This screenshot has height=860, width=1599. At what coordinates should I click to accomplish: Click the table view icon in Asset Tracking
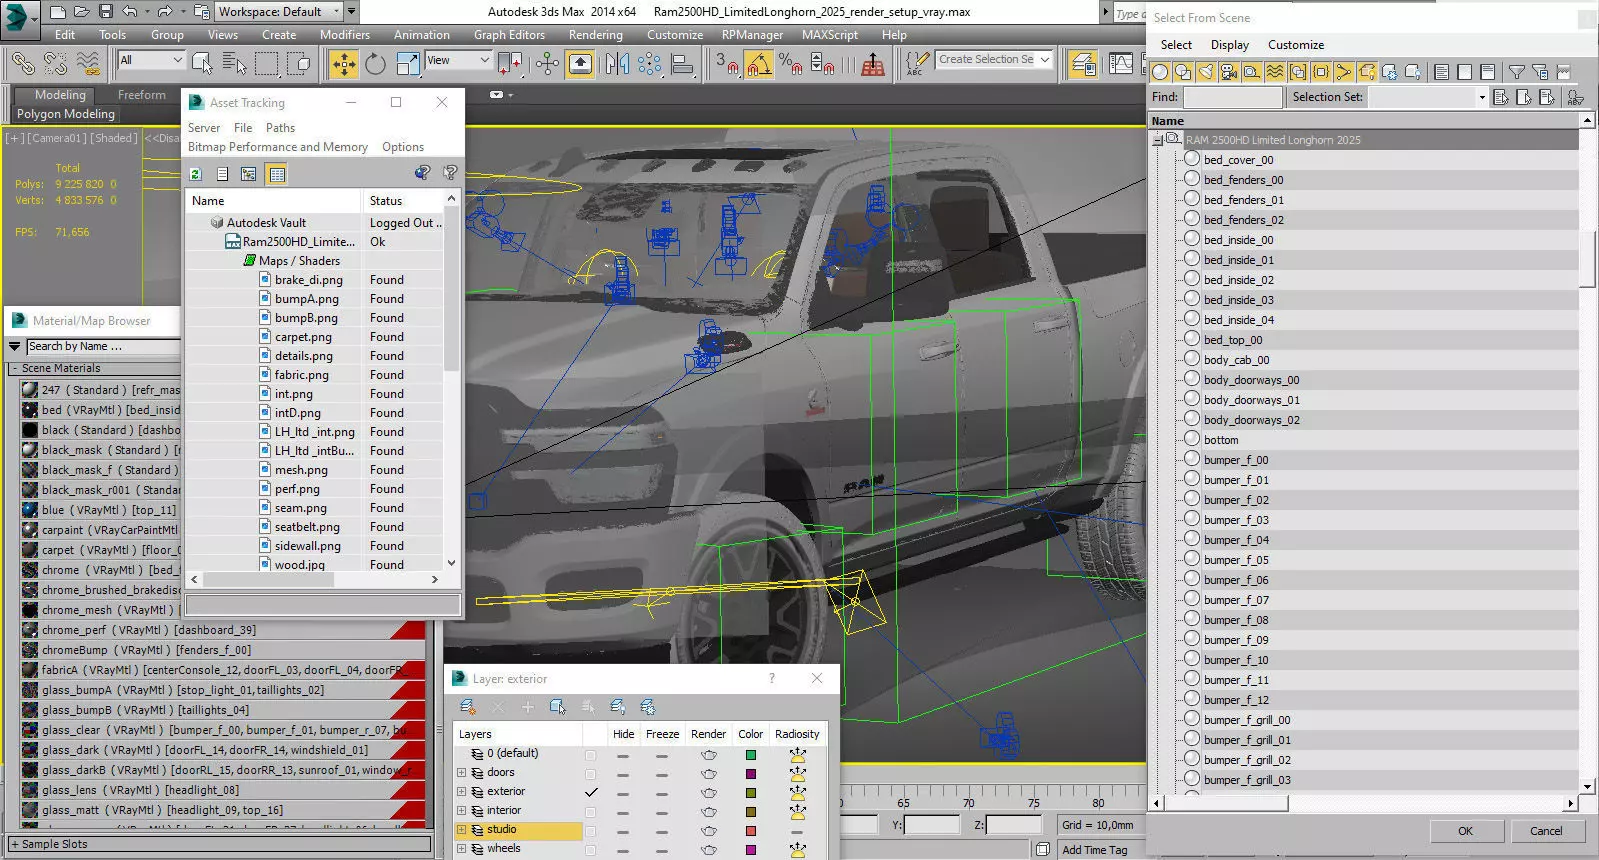click(277, 174)
